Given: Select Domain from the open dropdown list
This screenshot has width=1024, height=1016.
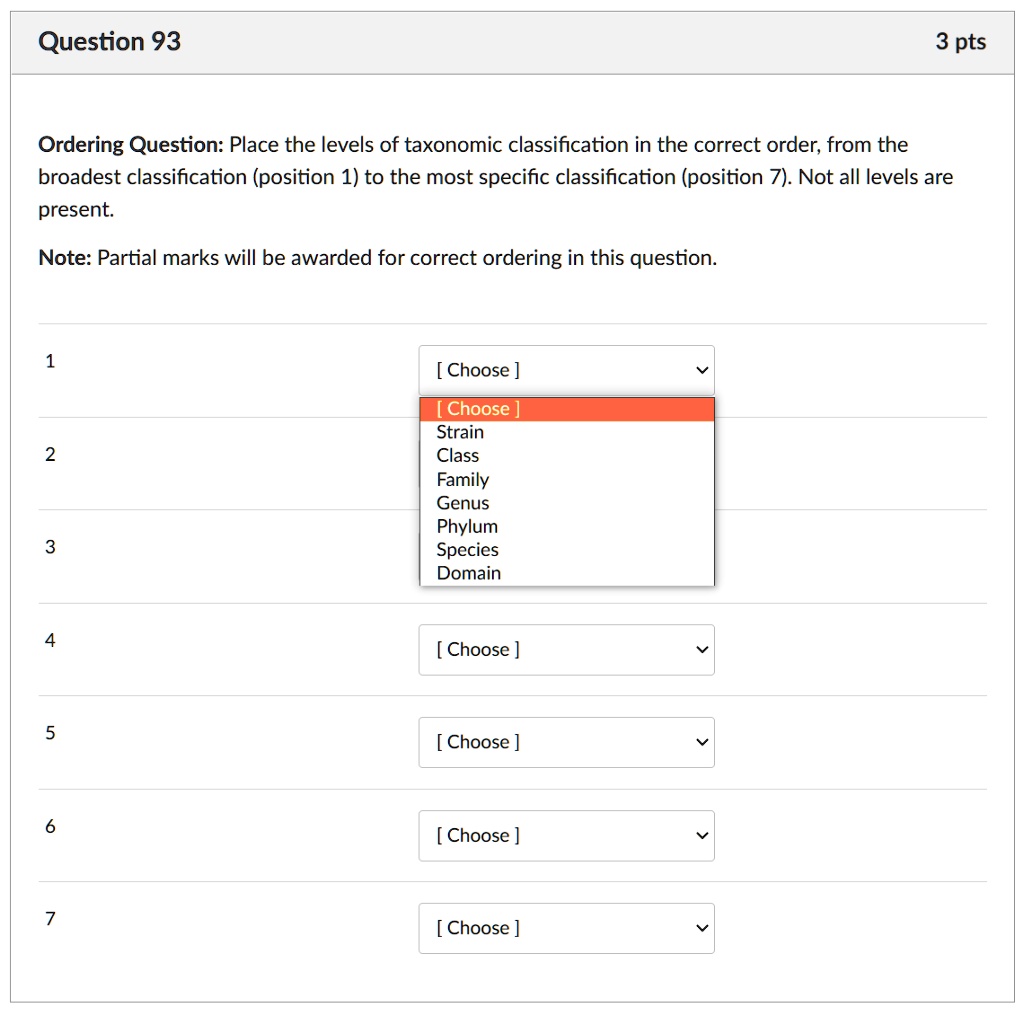Looking at the screenshot, I should pyautogui.click(x=467, y=572).
